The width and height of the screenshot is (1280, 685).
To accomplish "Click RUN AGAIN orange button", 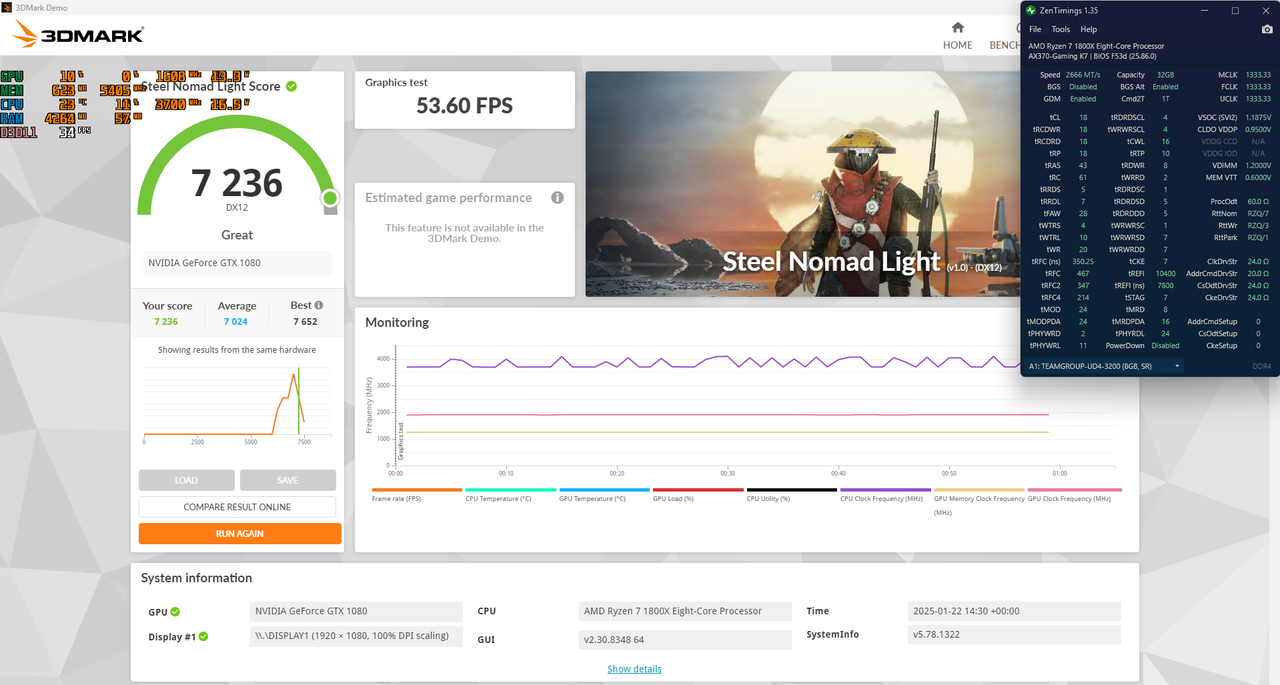I will (240, 533).
